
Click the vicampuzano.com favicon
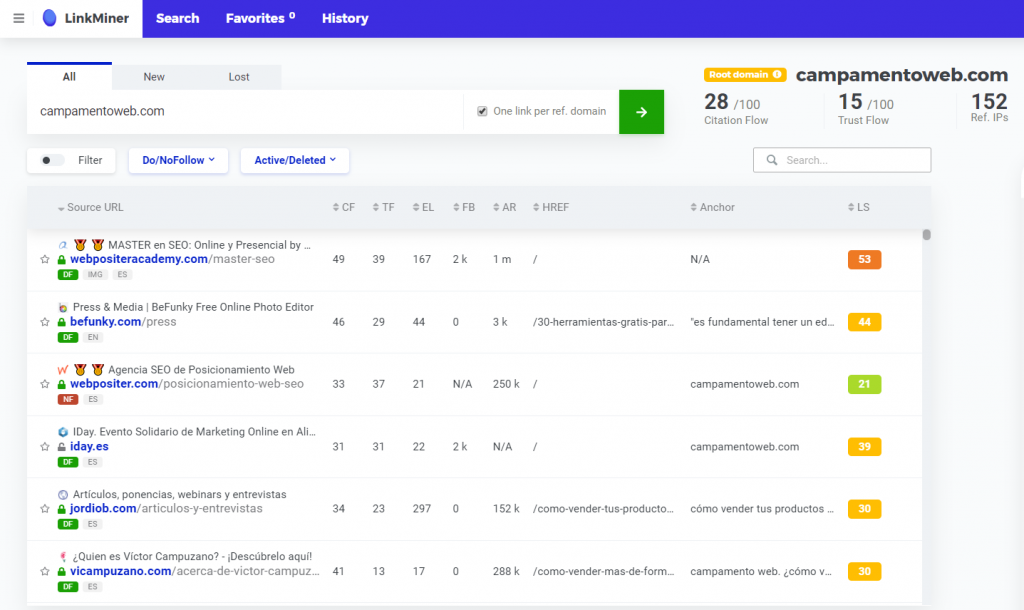coord(63,556)
